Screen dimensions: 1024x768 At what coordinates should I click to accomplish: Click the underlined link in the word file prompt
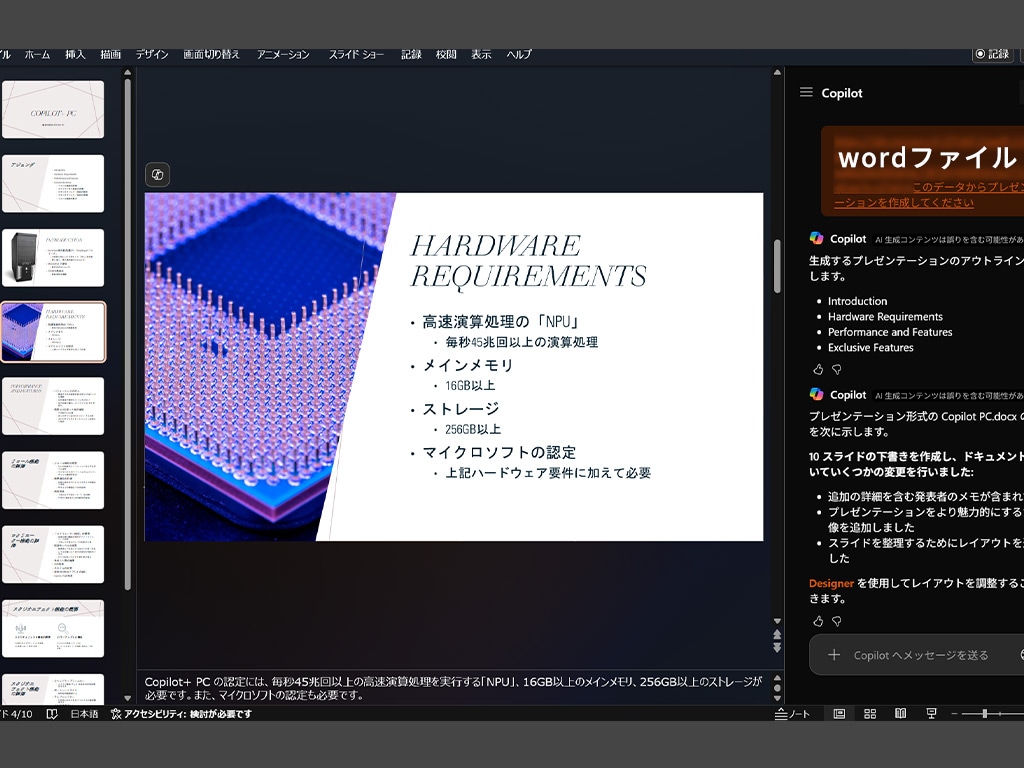coord(929,195)
